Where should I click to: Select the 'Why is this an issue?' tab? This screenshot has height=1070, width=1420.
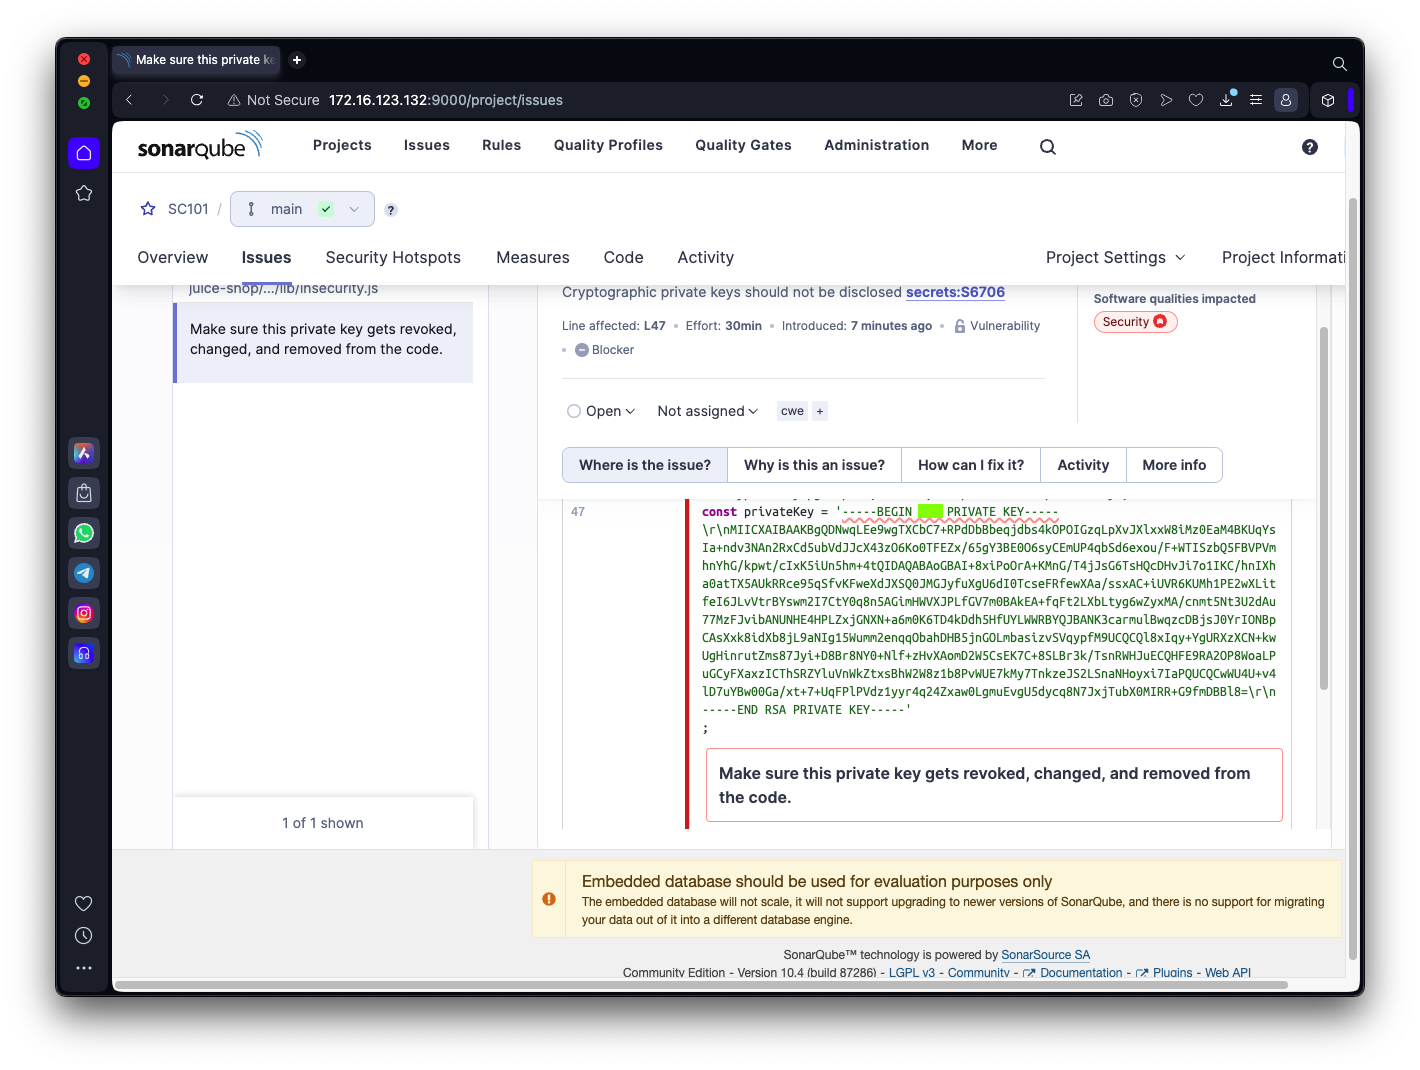pos(815,465)
